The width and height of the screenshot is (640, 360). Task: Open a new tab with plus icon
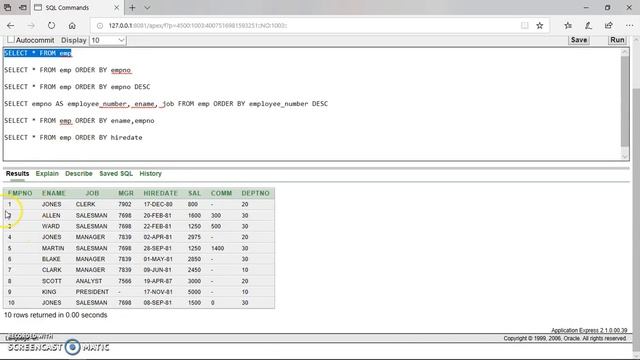[x=132, y=8]
